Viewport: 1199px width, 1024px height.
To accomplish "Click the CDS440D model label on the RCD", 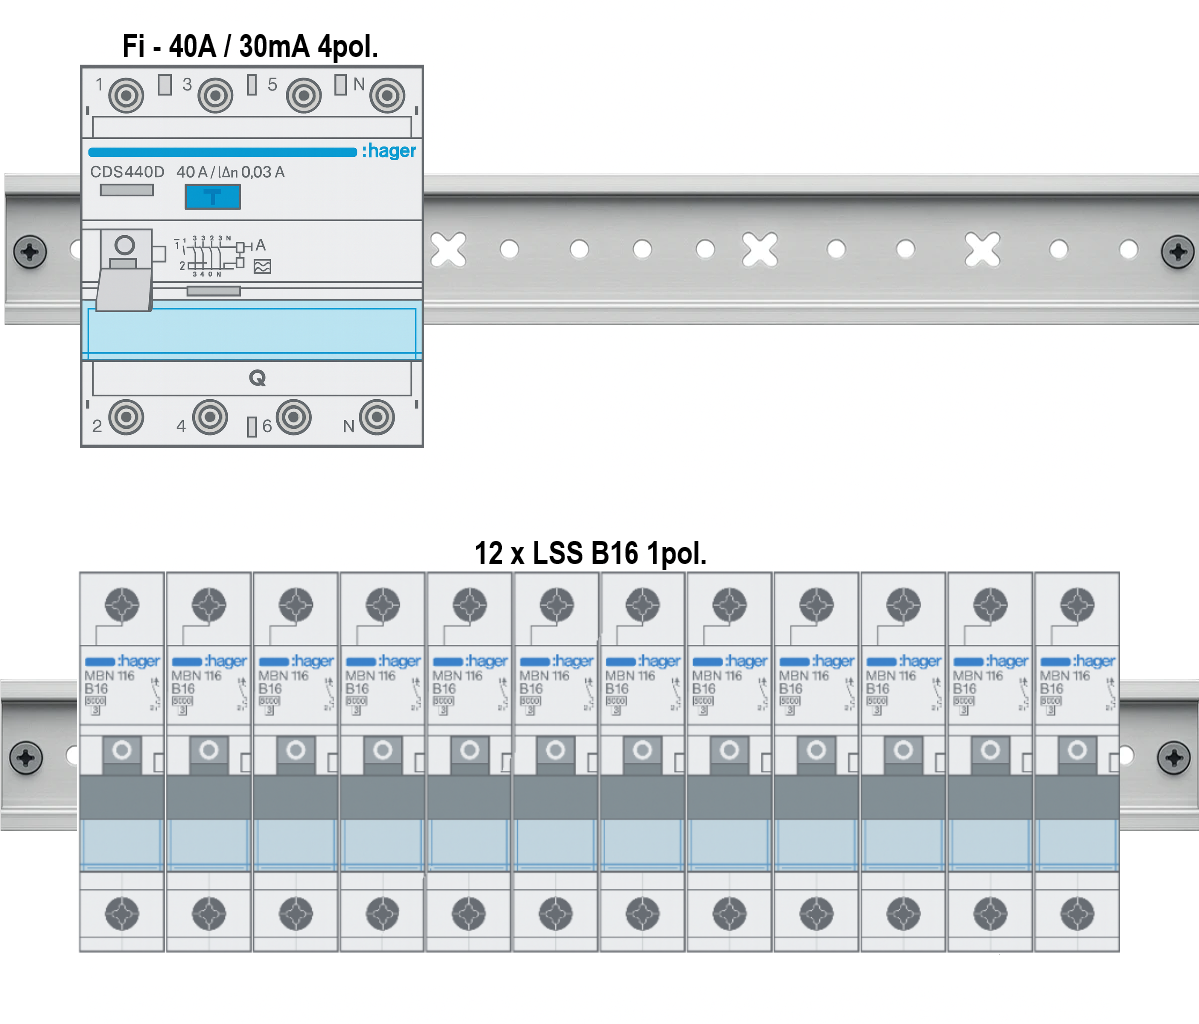I will point(127,172).
